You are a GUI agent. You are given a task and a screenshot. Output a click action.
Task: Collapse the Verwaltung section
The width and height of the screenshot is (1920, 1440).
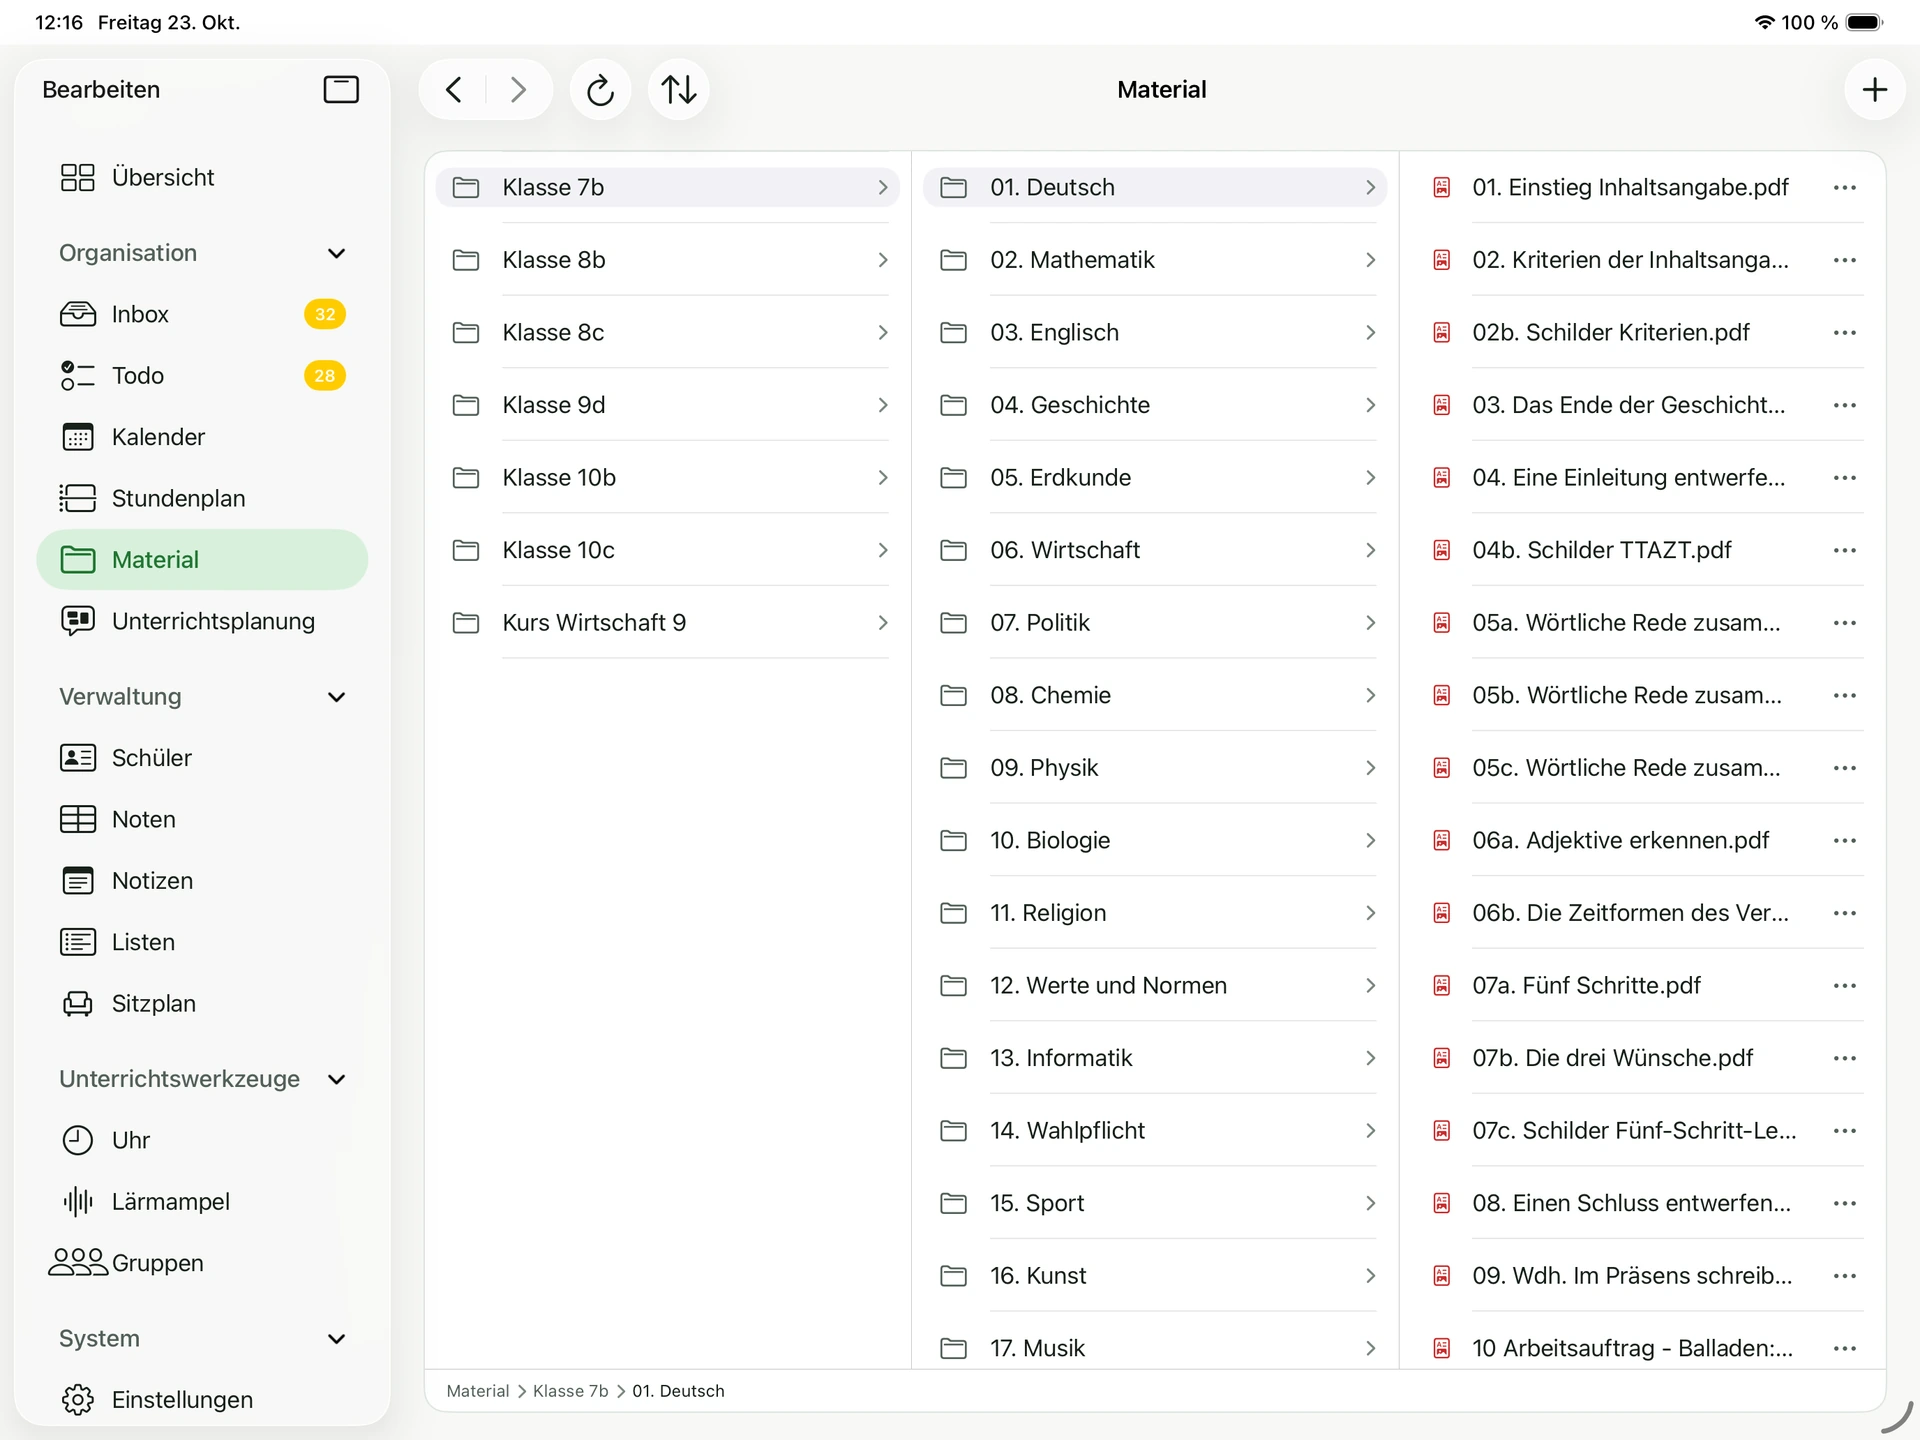click(337, 697)
